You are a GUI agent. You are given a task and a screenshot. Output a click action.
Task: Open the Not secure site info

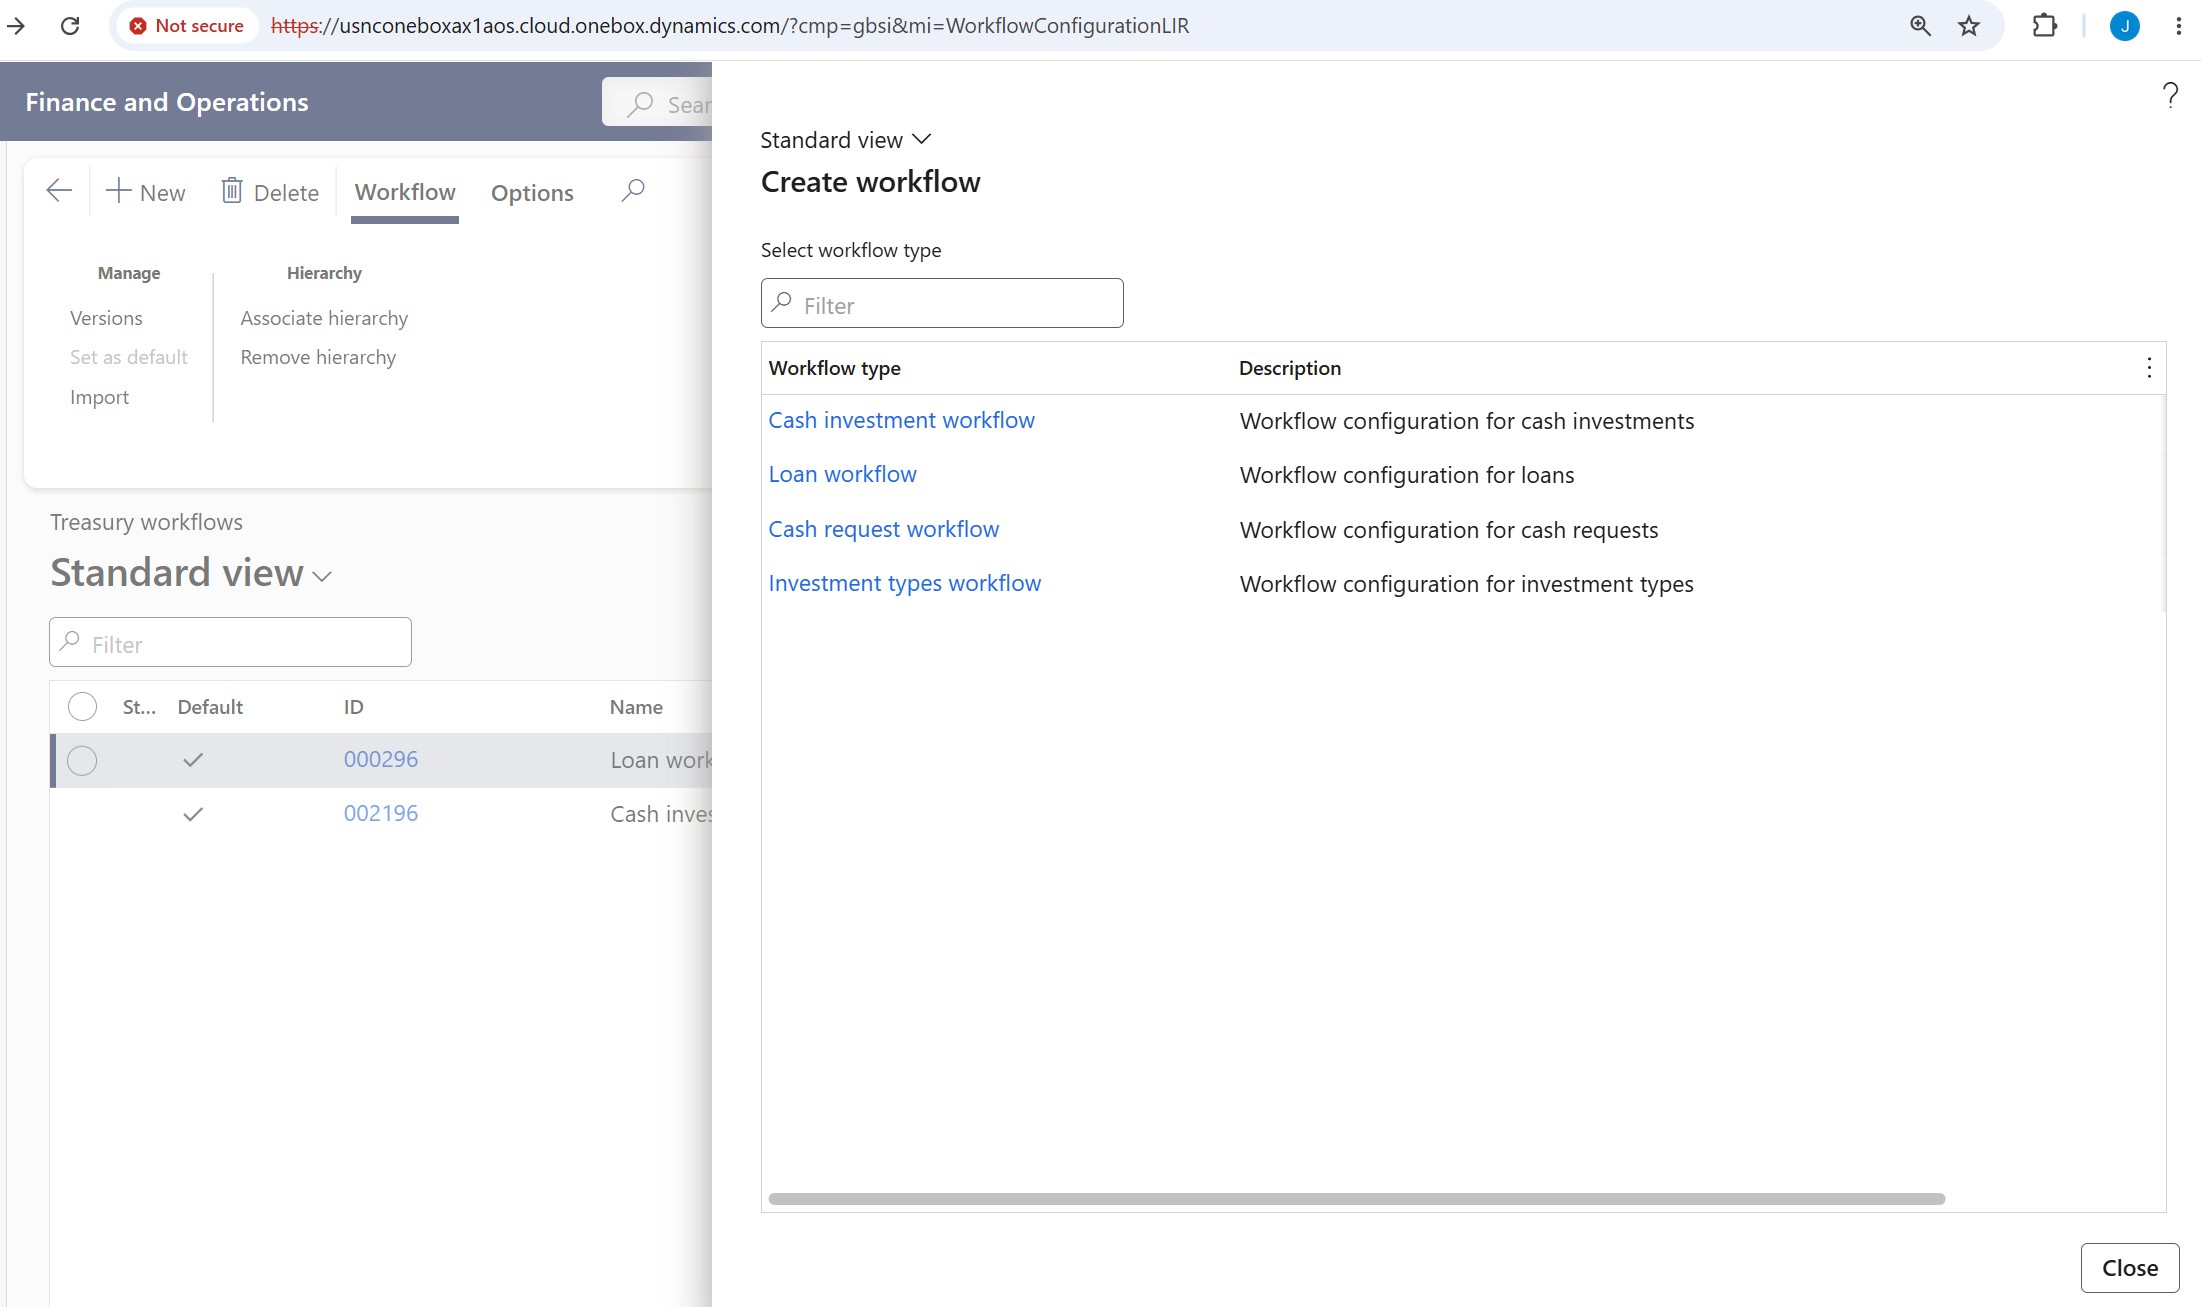click(x=187, y=26)
